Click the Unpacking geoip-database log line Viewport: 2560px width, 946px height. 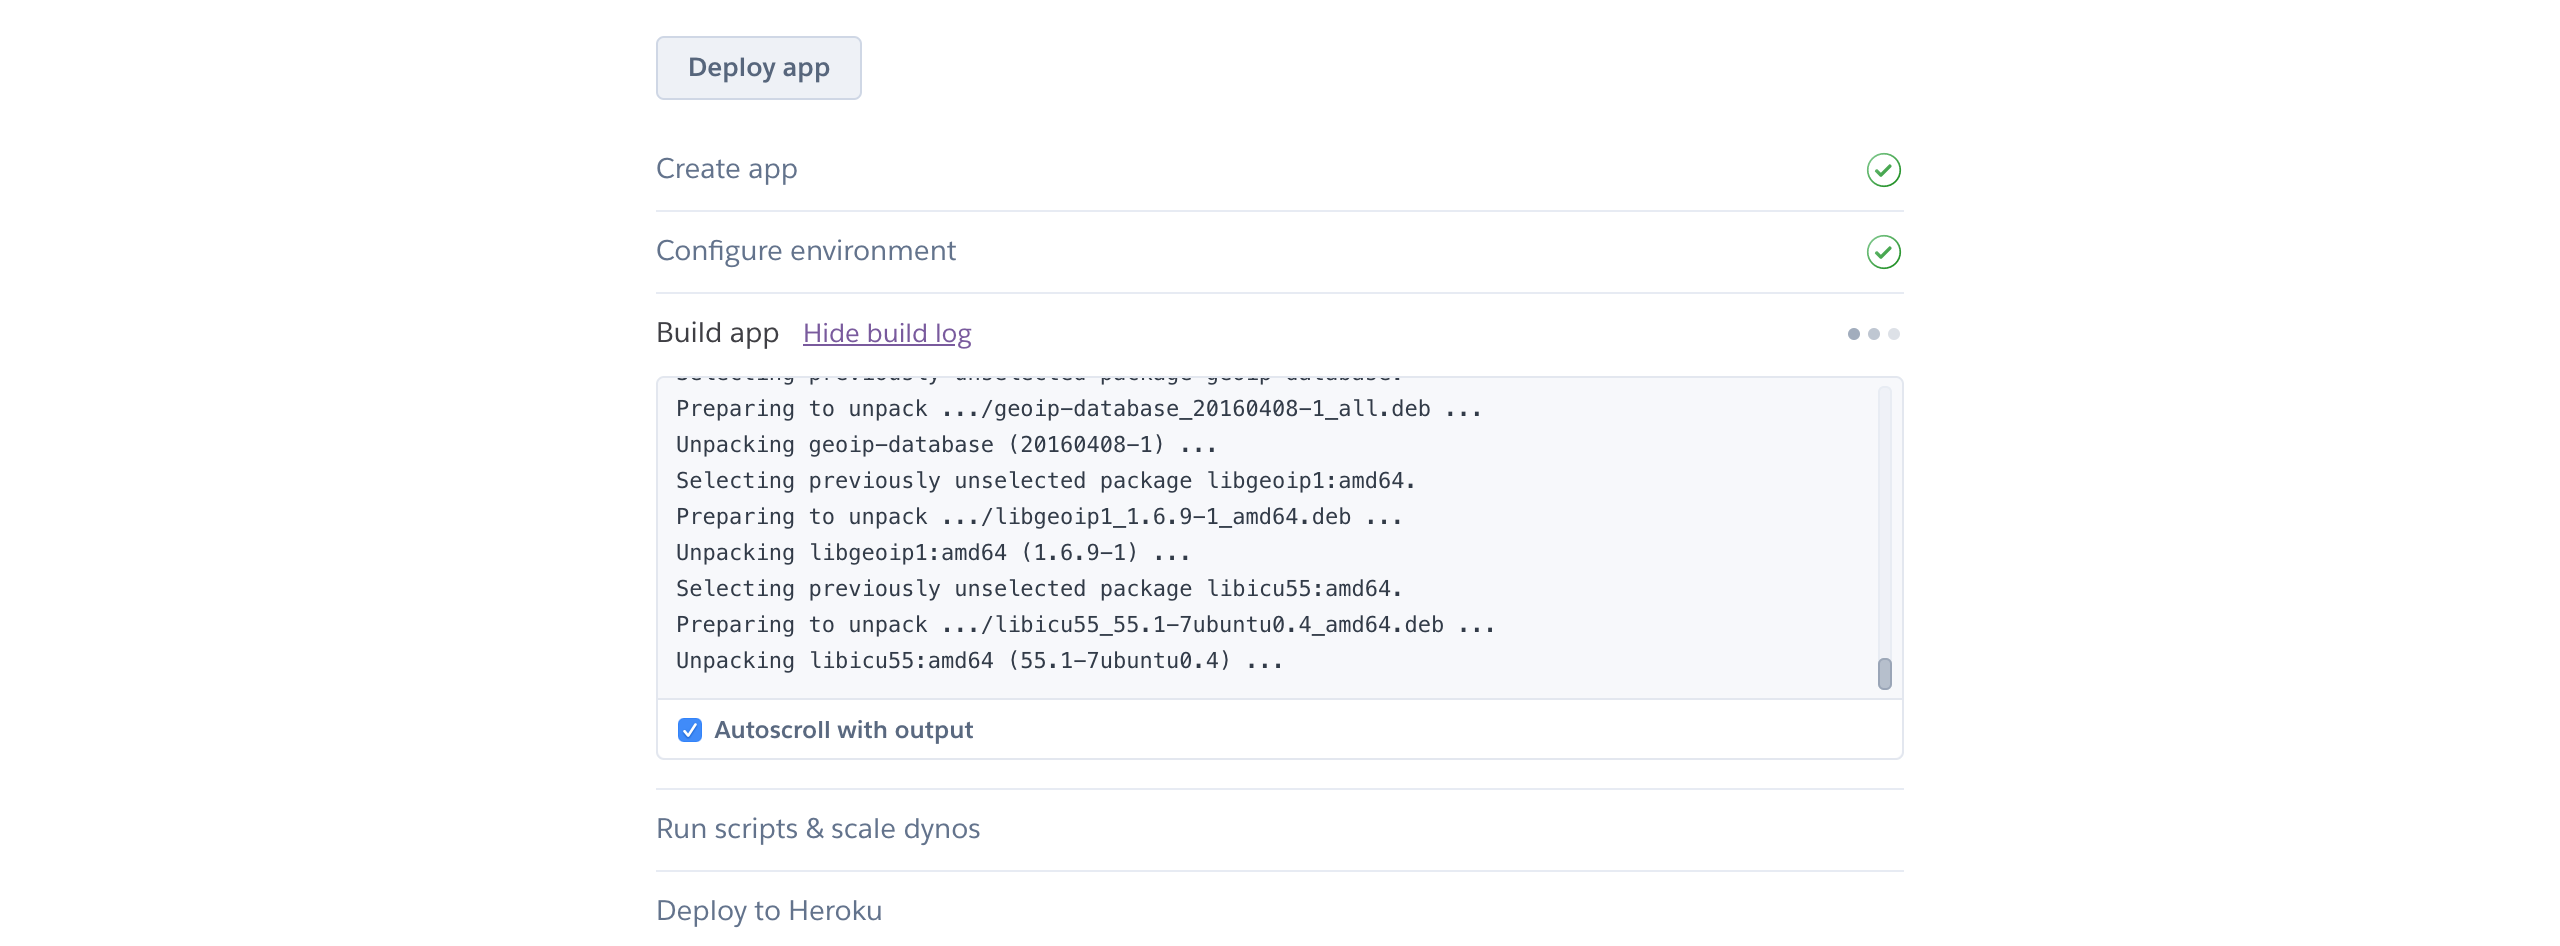(945, 445)
